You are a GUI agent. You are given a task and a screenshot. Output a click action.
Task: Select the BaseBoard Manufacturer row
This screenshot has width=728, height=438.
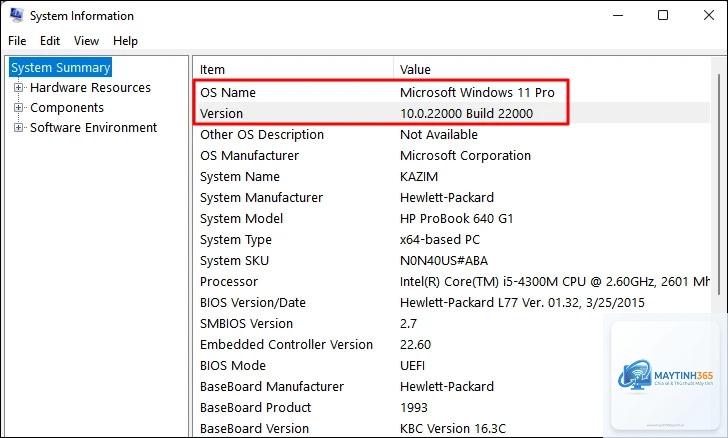452,386
